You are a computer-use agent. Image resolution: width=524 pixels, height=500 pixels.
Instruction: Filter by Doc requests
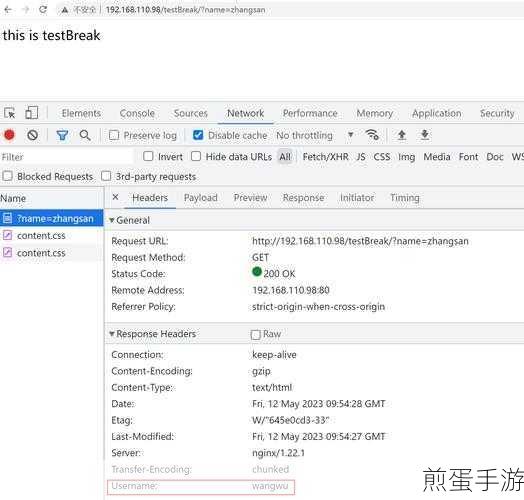pos(495,157)
